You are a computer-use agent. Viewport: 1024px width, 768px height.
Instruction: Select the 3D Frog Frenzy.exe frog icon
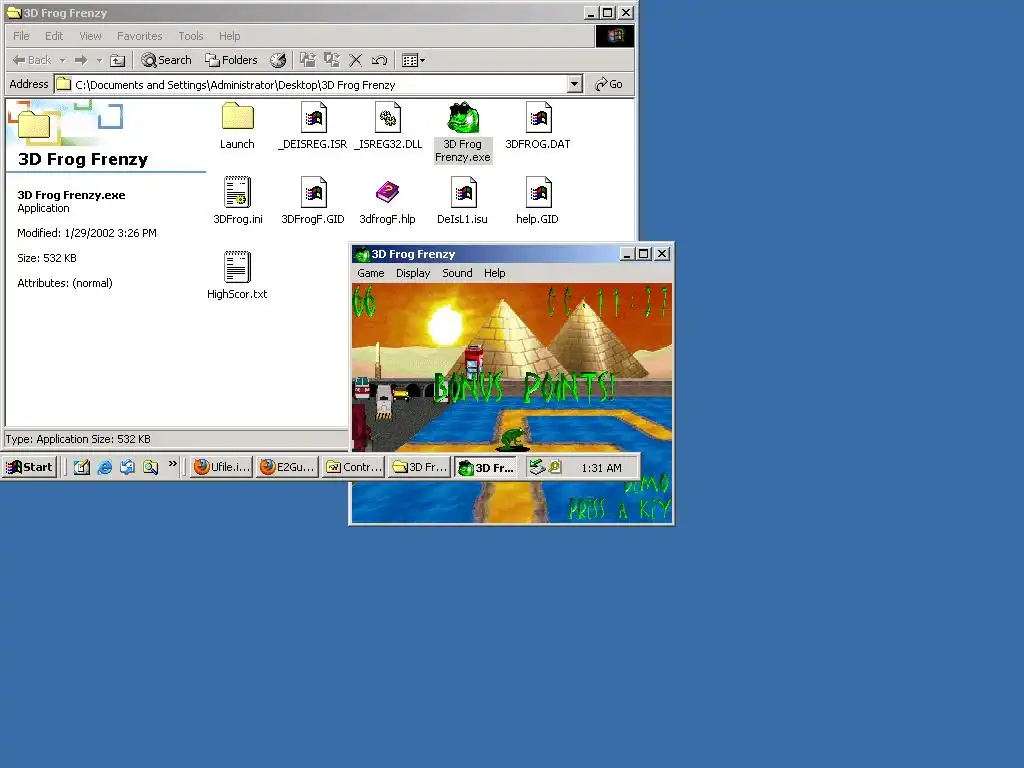click(463, 118)
